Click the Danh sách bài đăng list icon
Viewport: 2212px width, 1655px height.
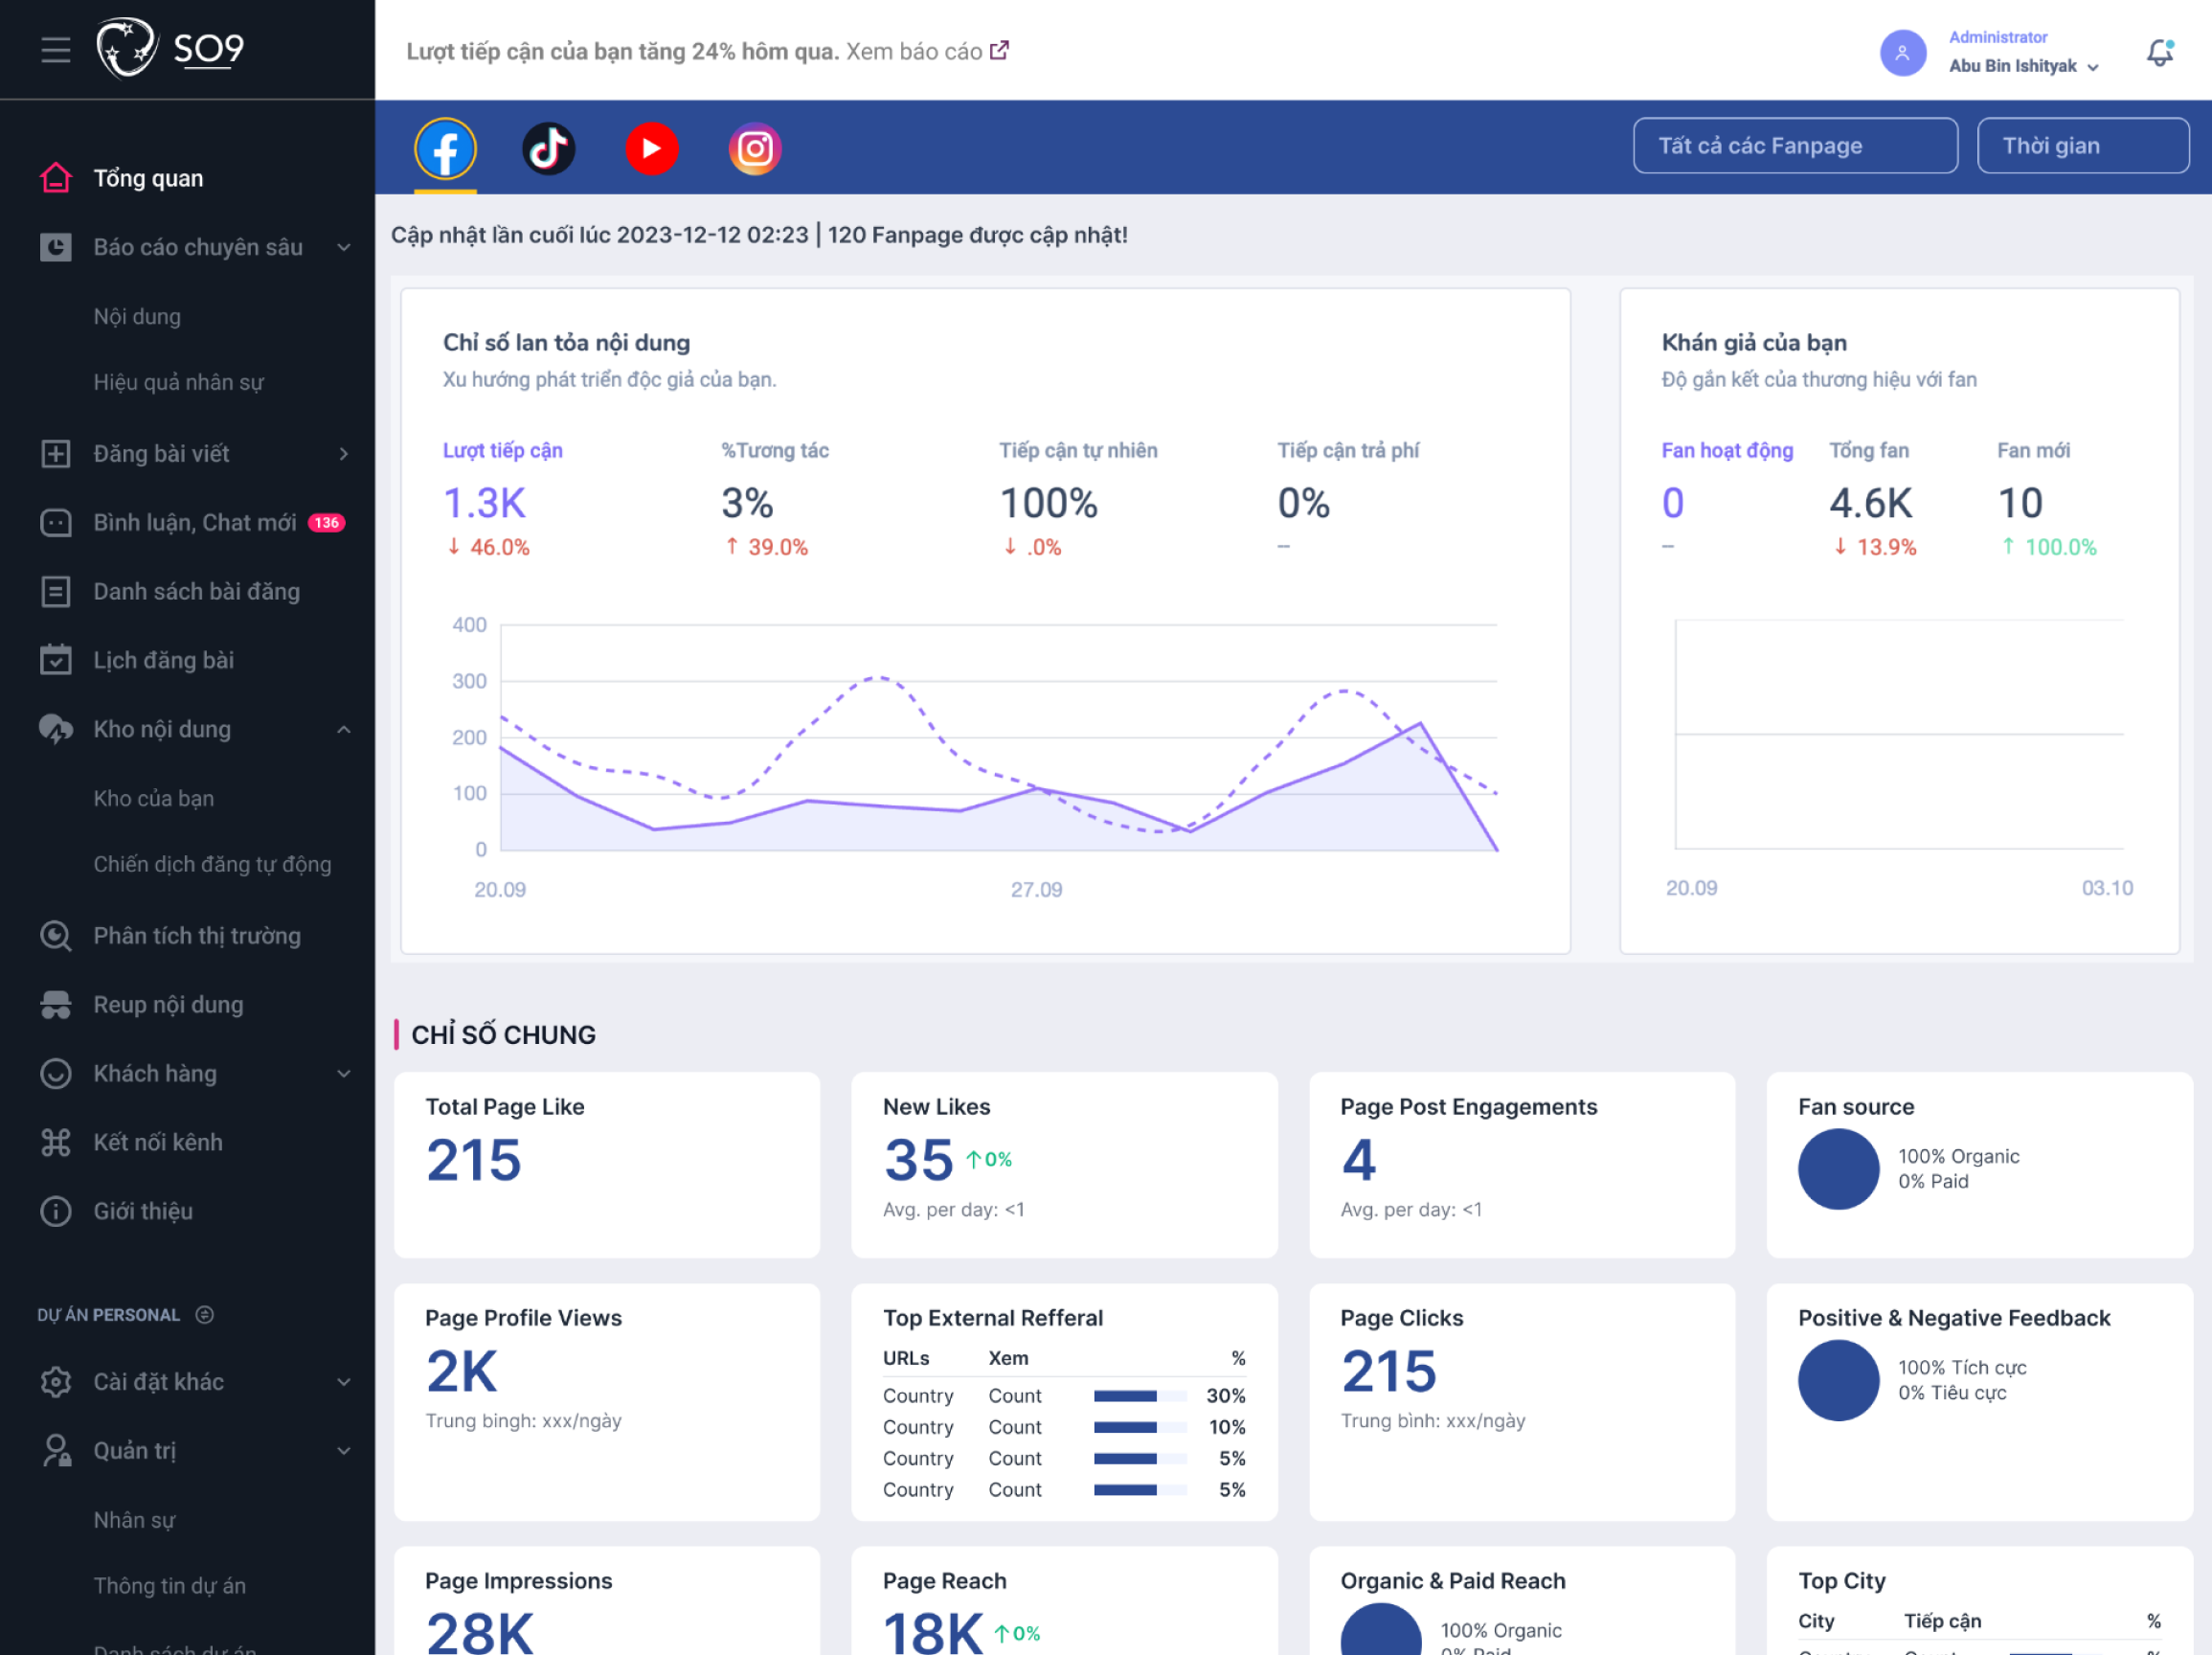click(x=56, y=592)
